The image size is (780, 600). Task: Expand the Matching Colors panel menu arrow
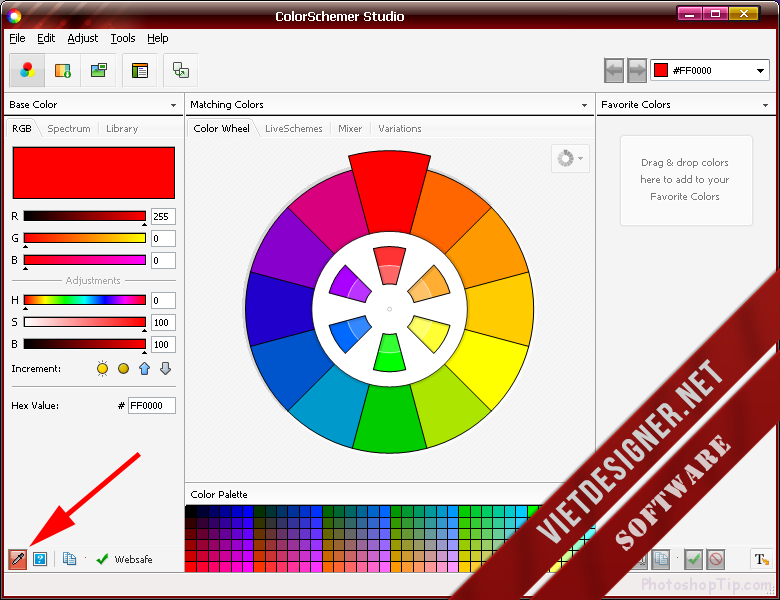[x=584, y=105]
